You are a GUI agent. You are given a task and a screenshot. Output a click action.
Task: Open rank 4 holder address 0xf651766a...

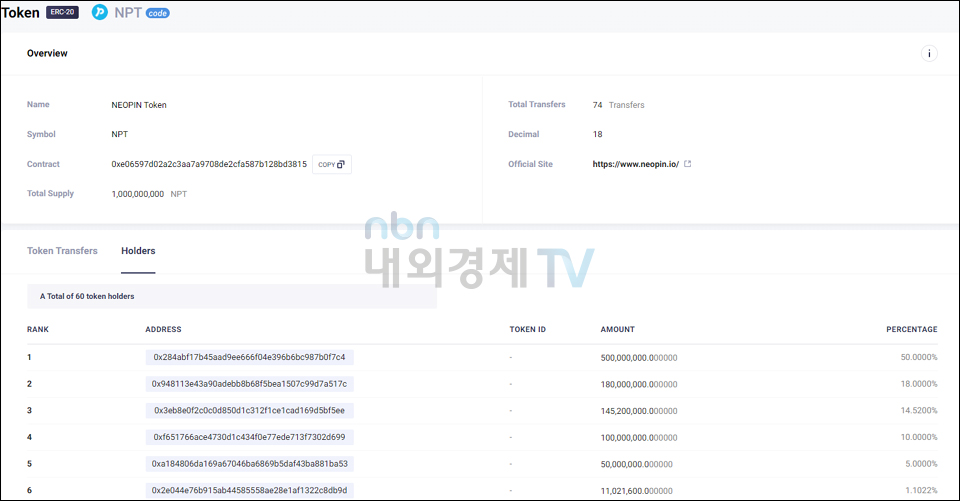point(249,437)
